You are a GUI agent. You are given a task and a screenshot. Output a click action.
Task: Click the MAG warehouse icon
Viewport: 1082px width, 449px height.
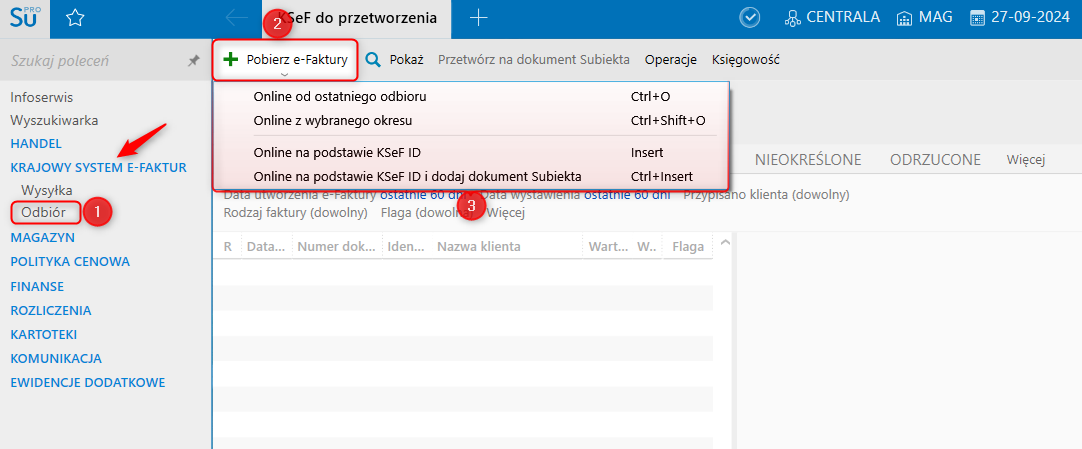904,18
